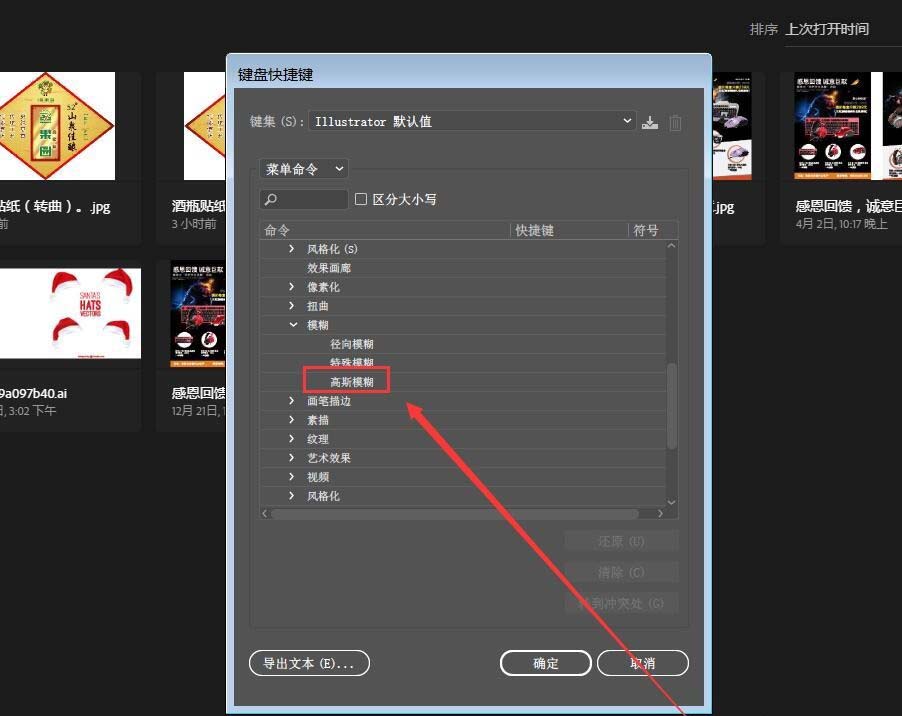Select the 径向模糊 command
902x716 pixels.
[x=352, y=343]
